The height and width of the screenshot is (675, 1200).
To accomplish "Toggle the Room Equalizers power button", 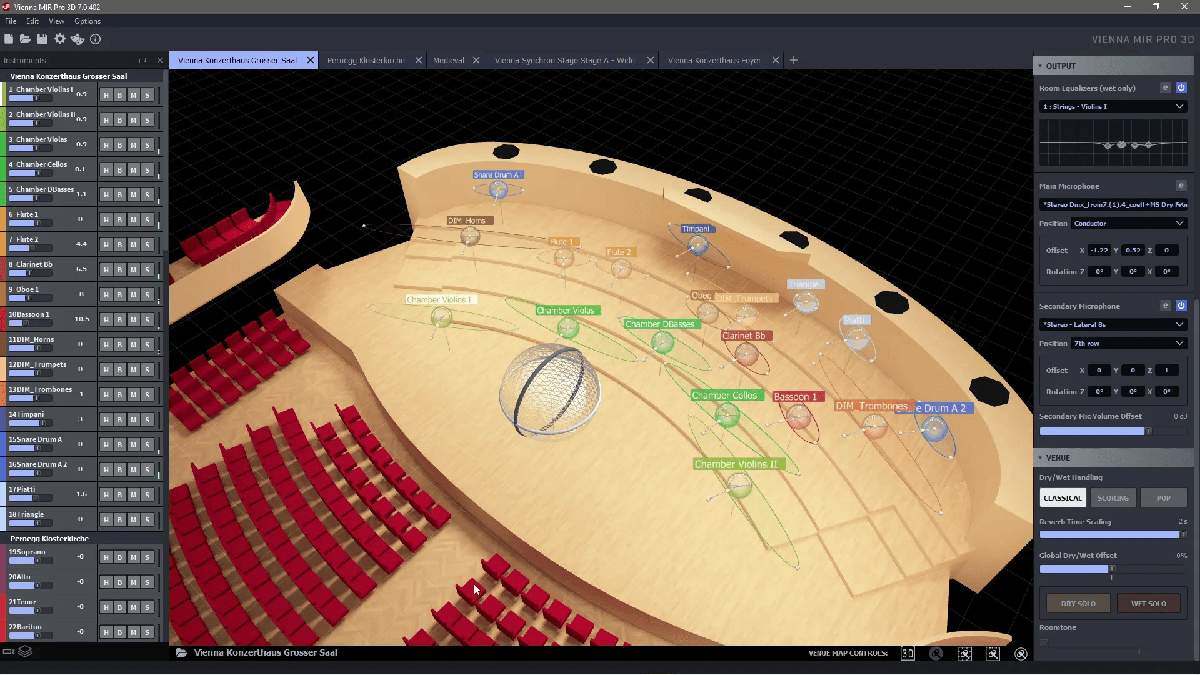I will point(1181,88).
